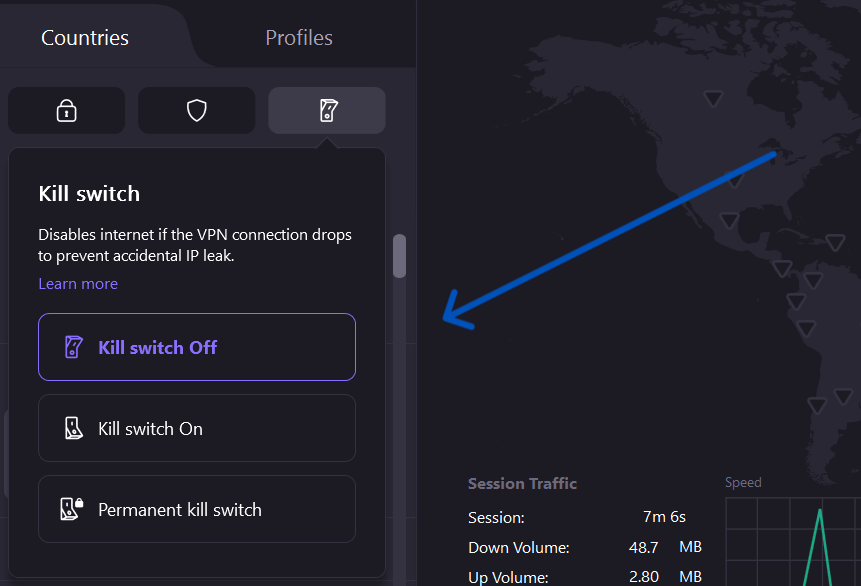Click the locked-switch icon on Permanent kill switch
Viewport: 861px width, 586px height.
tap(70, 508)
